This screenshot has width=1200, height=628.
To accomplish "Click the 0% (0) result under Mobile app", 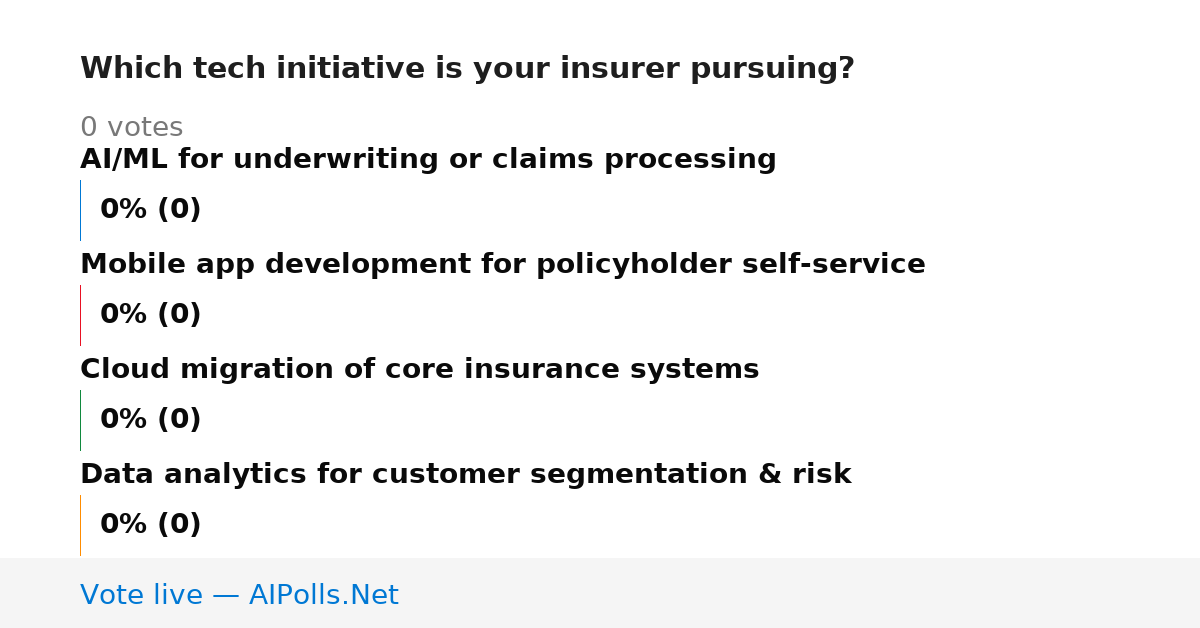I will 151,315.
